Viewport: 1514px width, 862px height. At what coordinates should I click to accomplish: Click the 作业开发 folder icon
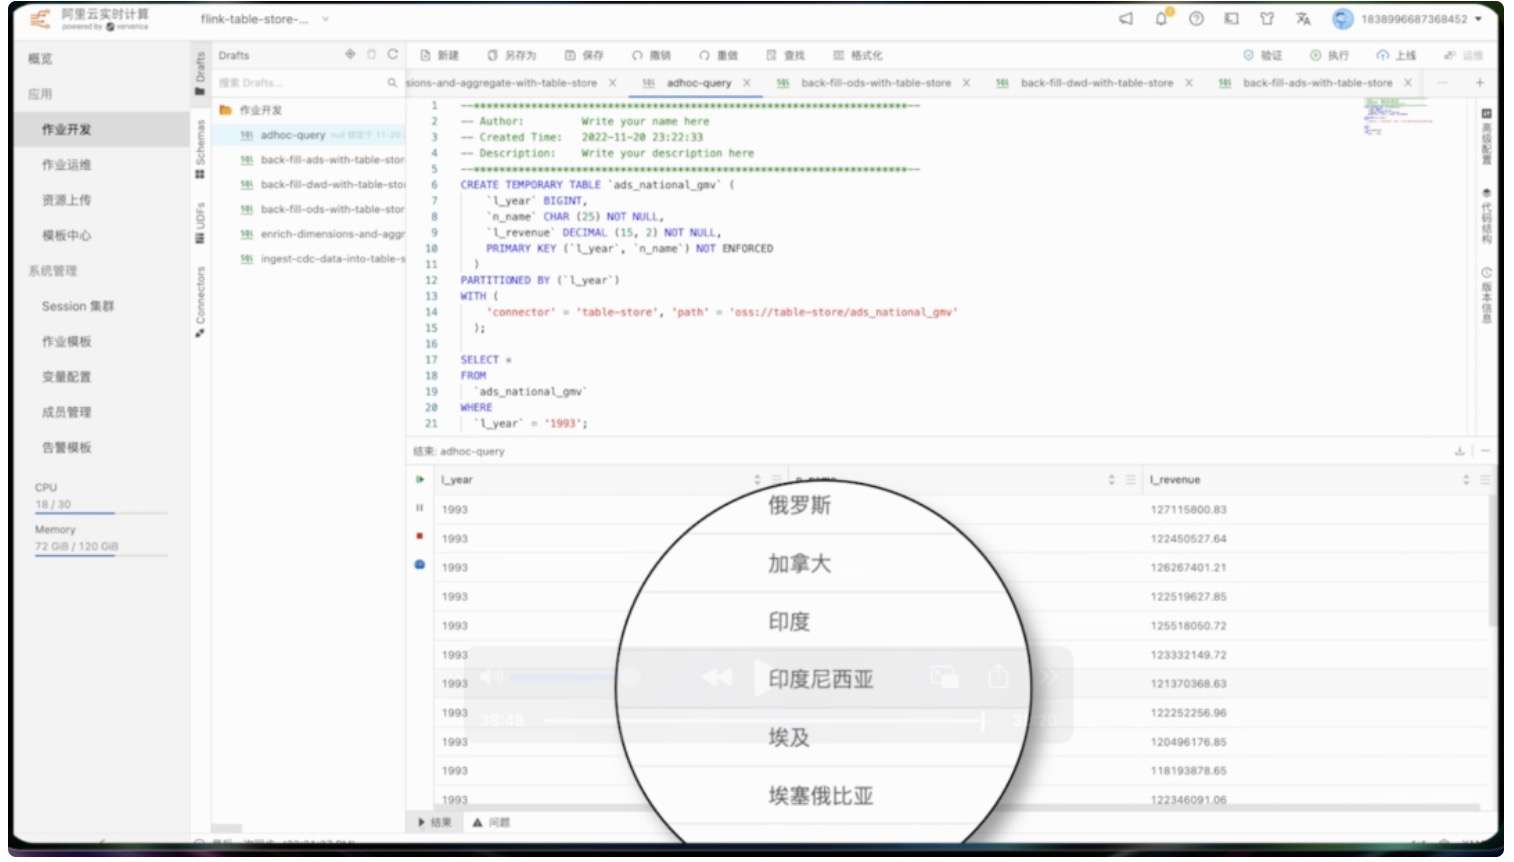tap(226, 110)
